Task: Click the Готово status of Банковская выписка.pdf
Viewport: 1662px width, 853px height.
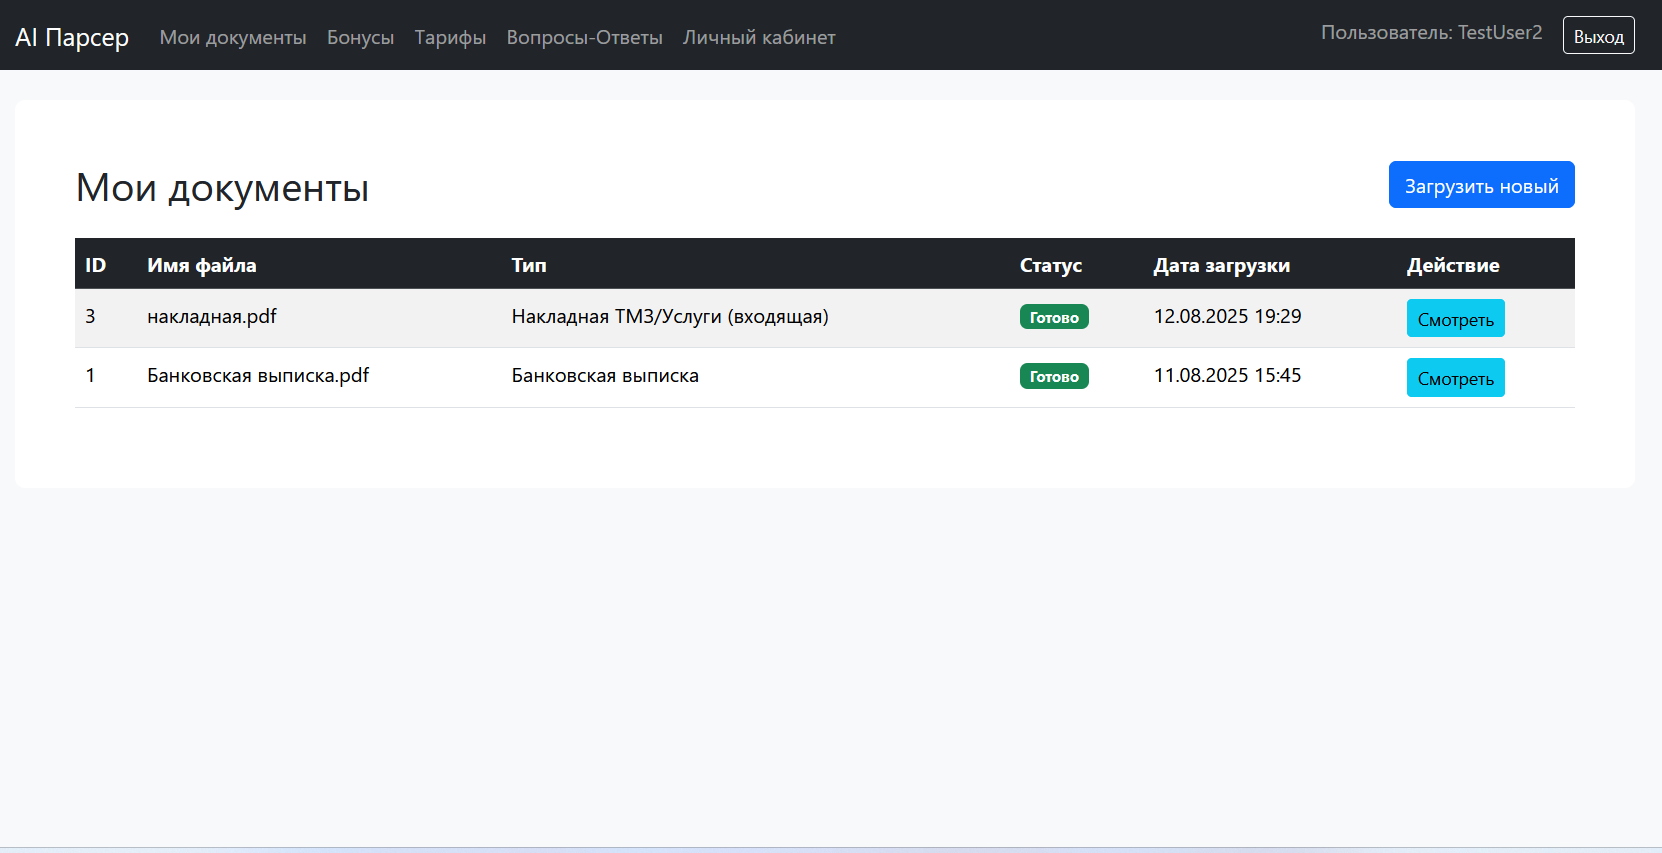Action: 1054,376
